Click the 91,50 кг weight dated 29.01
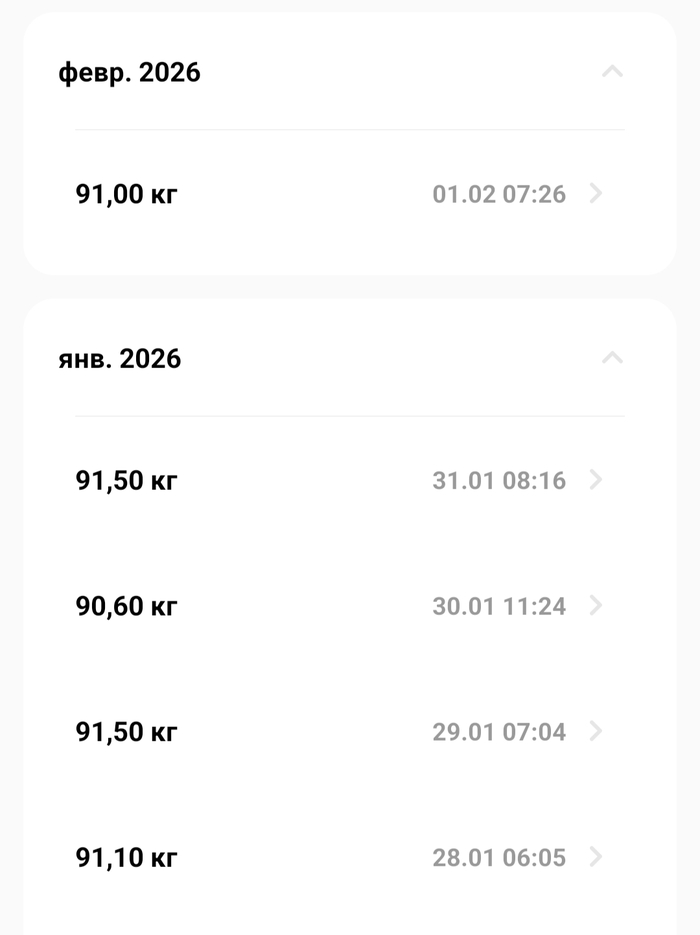This screenshot has height=935, width=700. click(126, 732)
